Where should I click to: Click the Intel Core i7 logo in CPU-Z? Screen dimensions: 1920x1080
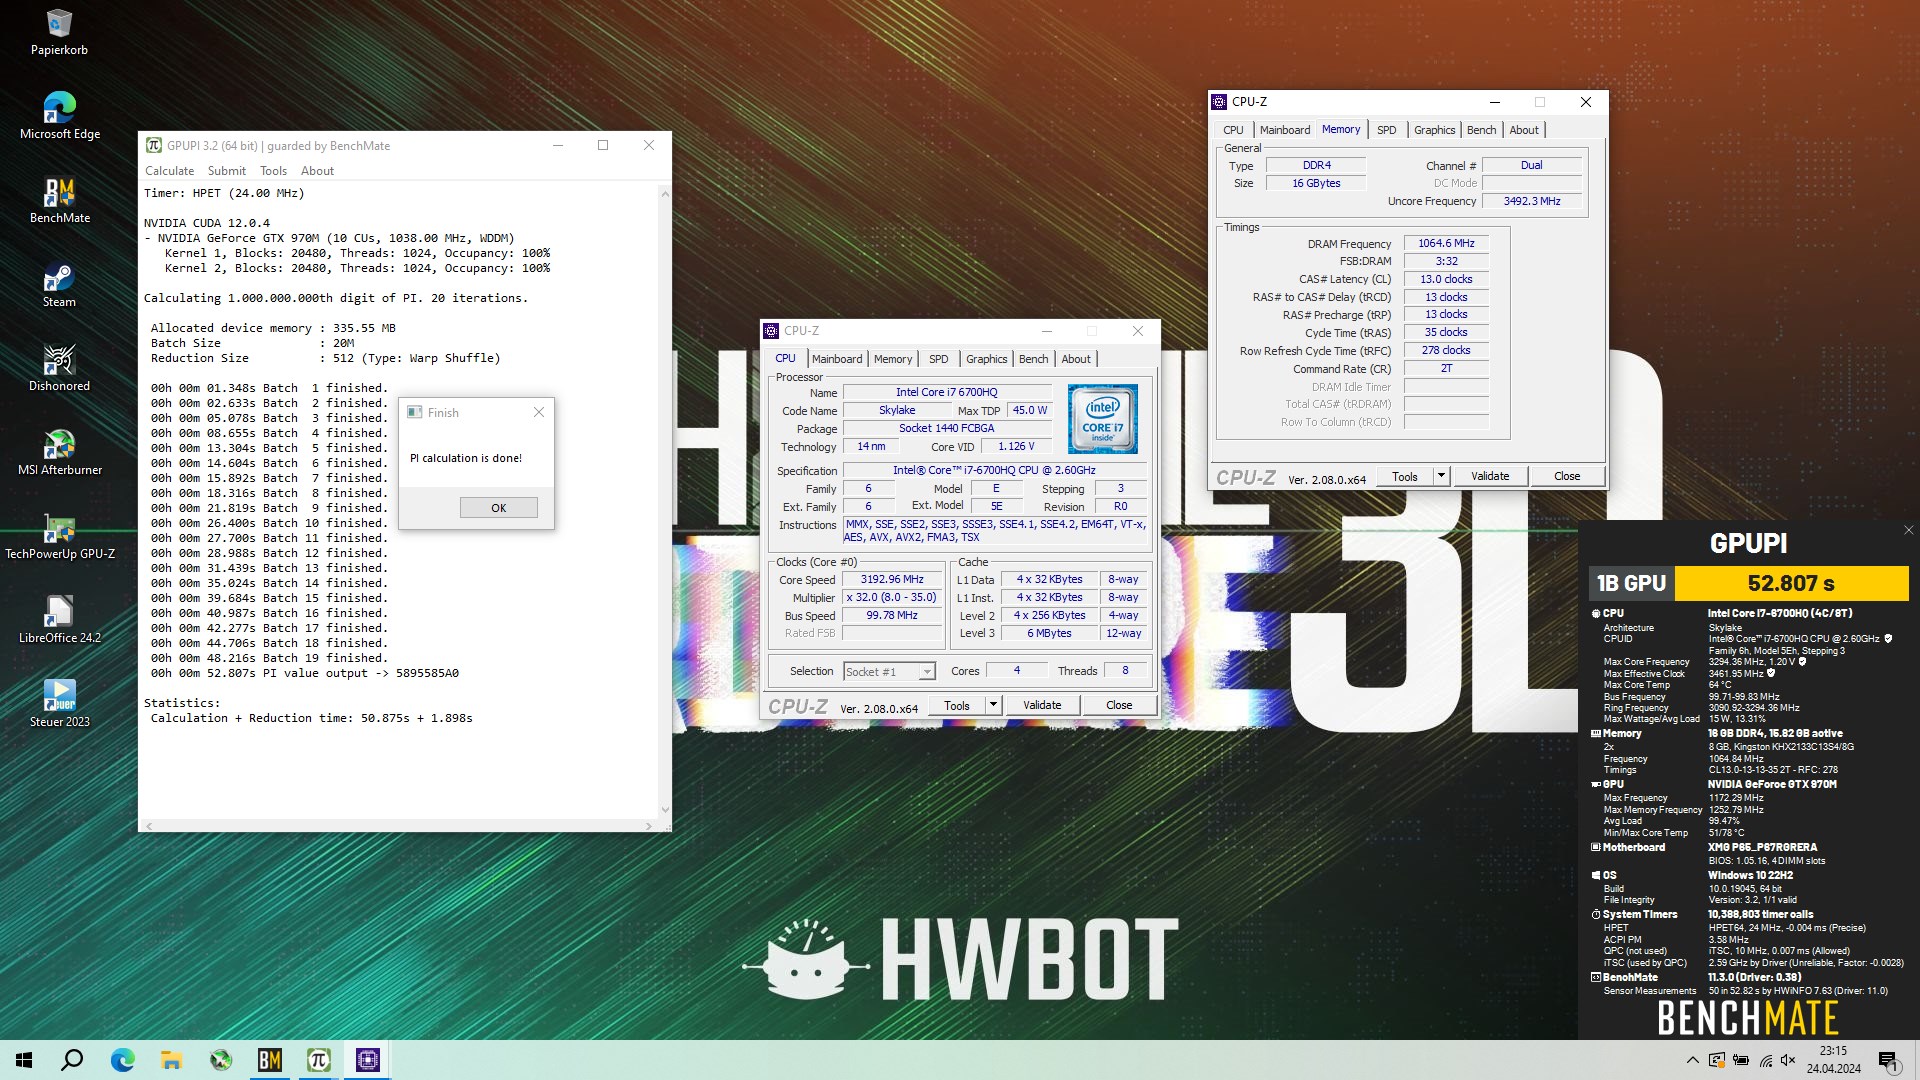pyautogui.click(x=1102, y=419)
